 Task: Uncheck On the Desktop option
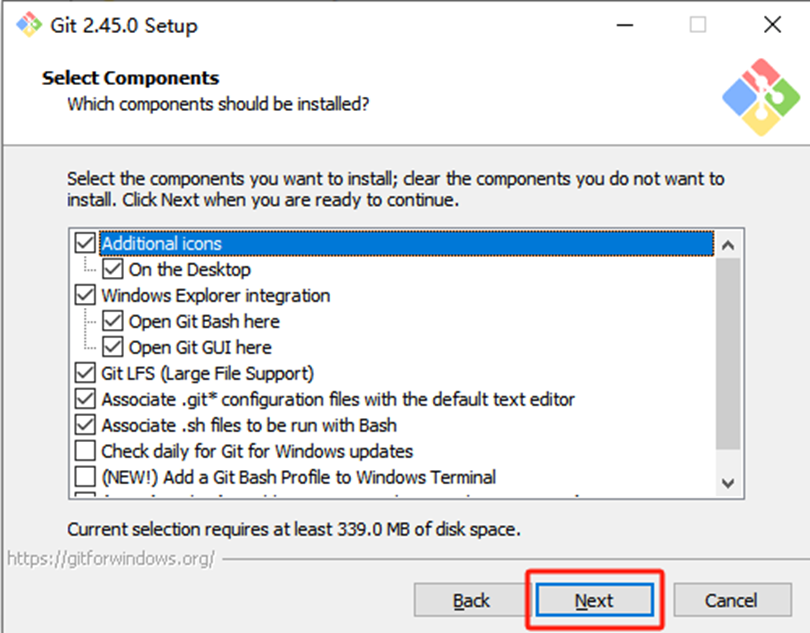tap(112, 269)
